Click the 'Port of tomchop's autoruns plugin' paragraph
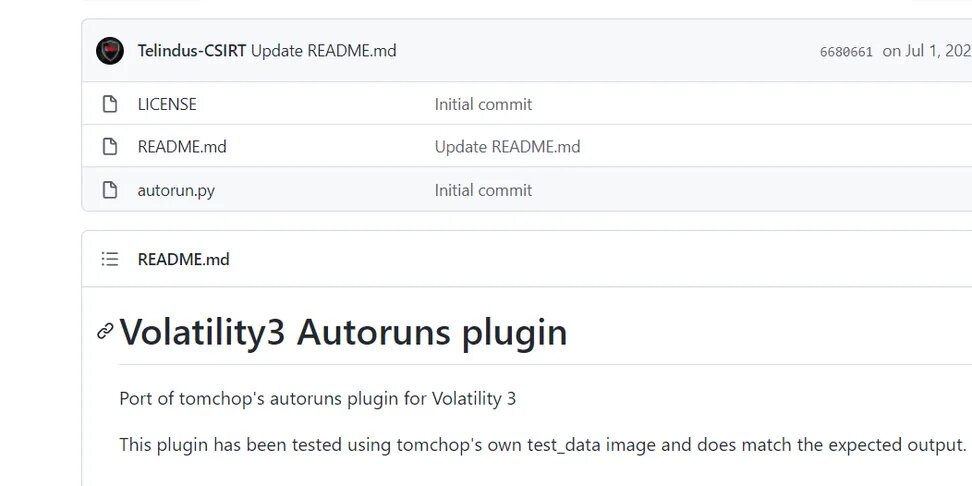 coord(317,399)
